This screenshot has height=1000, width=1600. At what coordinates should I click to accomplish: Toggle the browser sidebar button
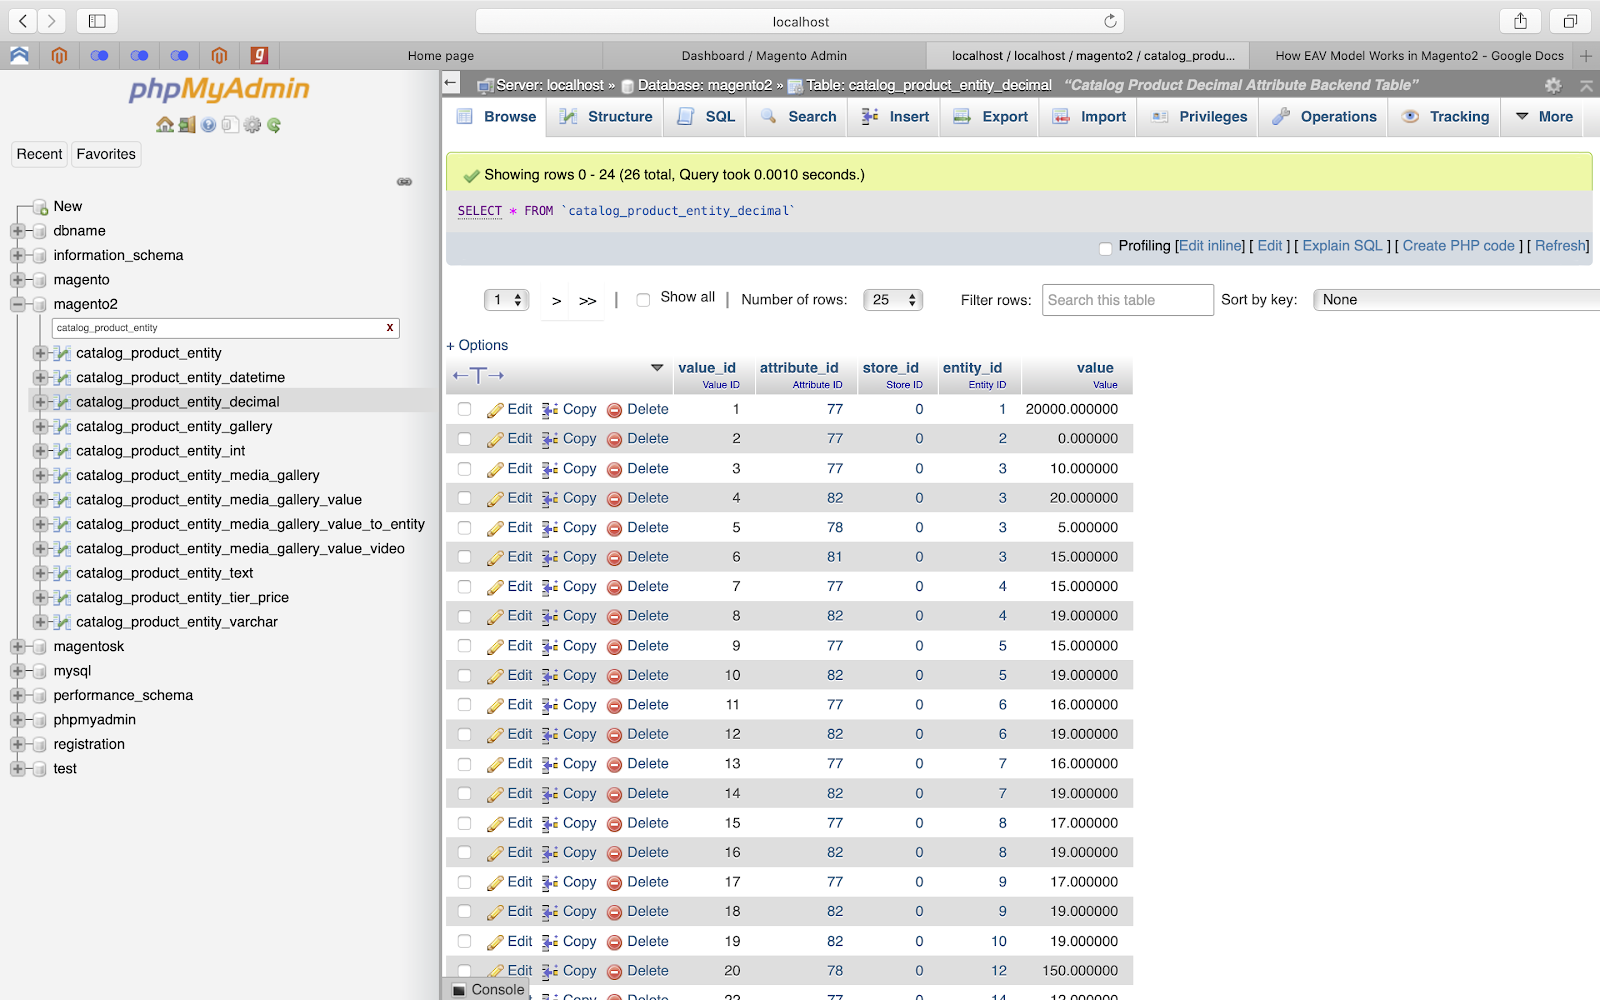click(97, 20)
